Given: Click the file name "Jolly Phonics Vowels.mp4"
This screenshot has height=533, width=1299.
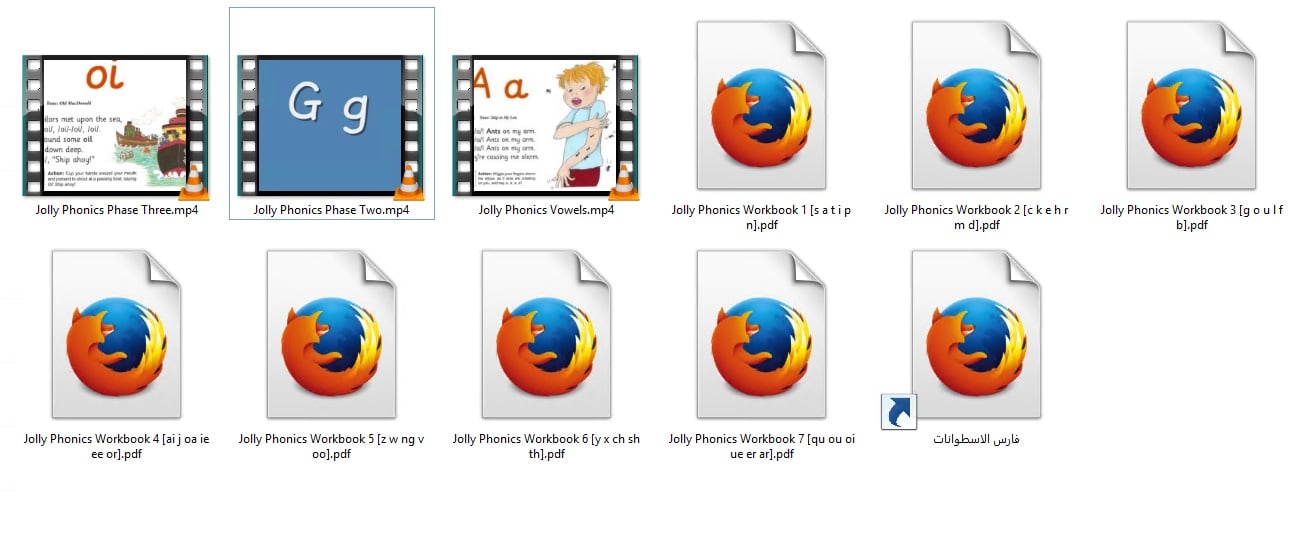Looking at the screenshot, I should point(546,210).
